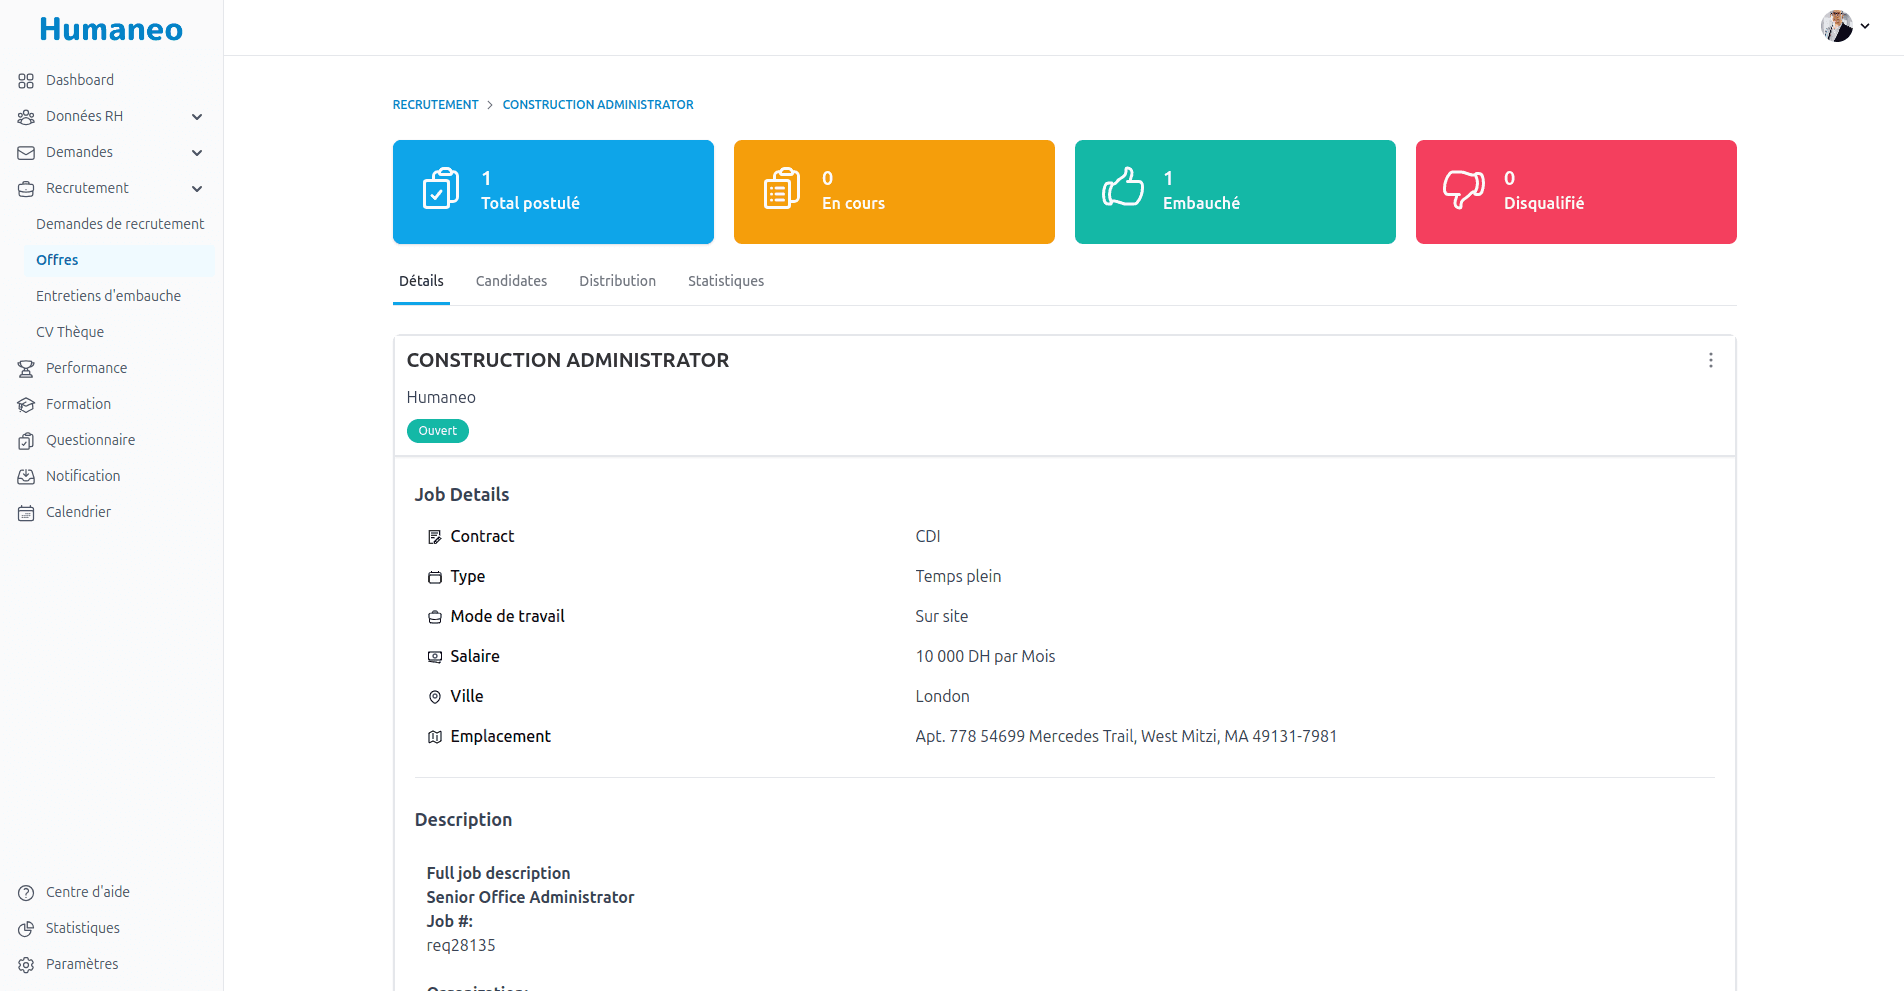Go to Entretiens d'embauche page

(x=108, y=296)
